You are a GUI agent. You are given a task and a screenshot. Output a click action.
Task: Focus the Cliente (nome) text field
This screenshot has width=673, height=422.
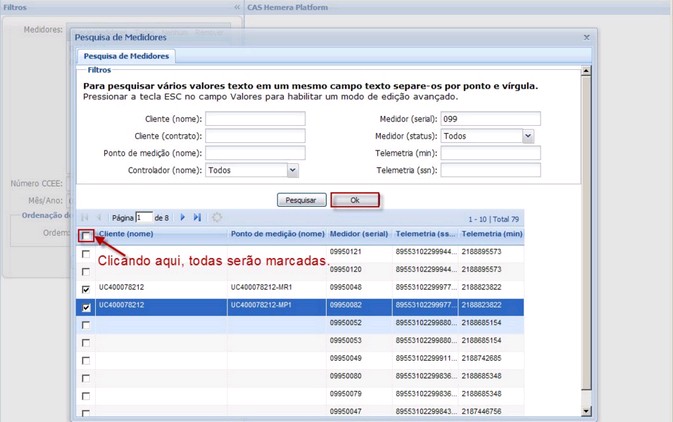pyautogui.click(x=255, y=118)
